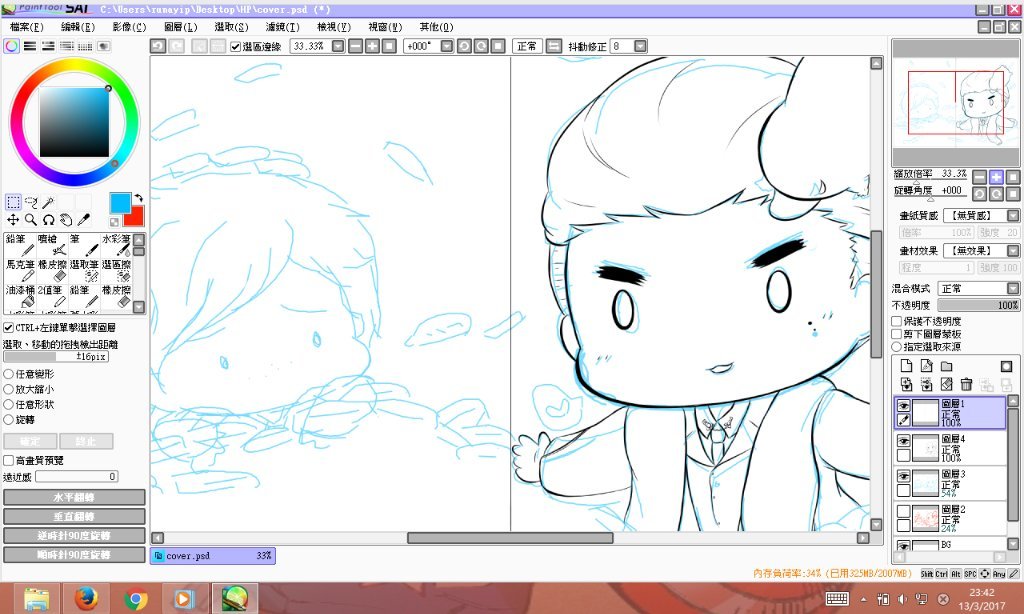Click the red background color swatch
The width and height of the screenshot is (1024, 614).
click(136, 216)
